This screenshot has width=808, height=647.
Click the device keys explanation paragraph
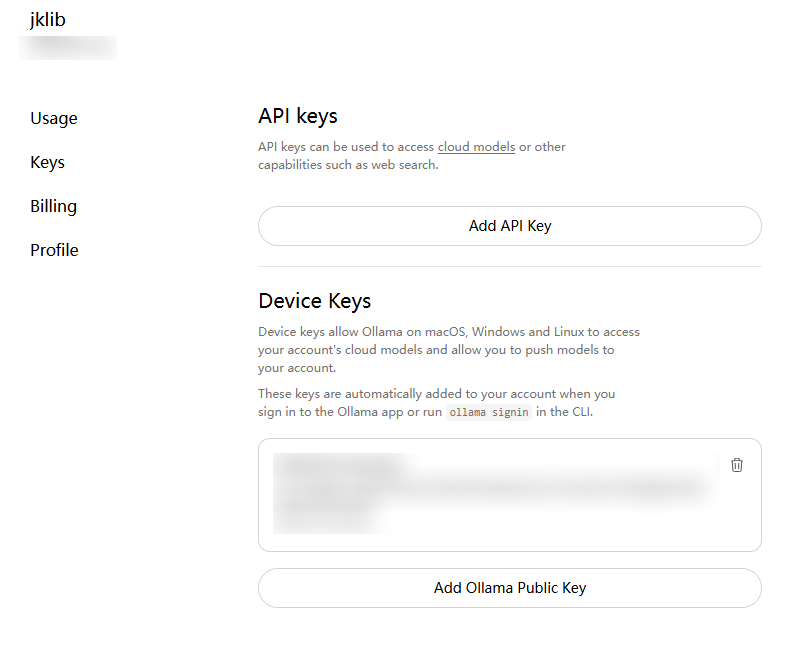coord(449,350)
